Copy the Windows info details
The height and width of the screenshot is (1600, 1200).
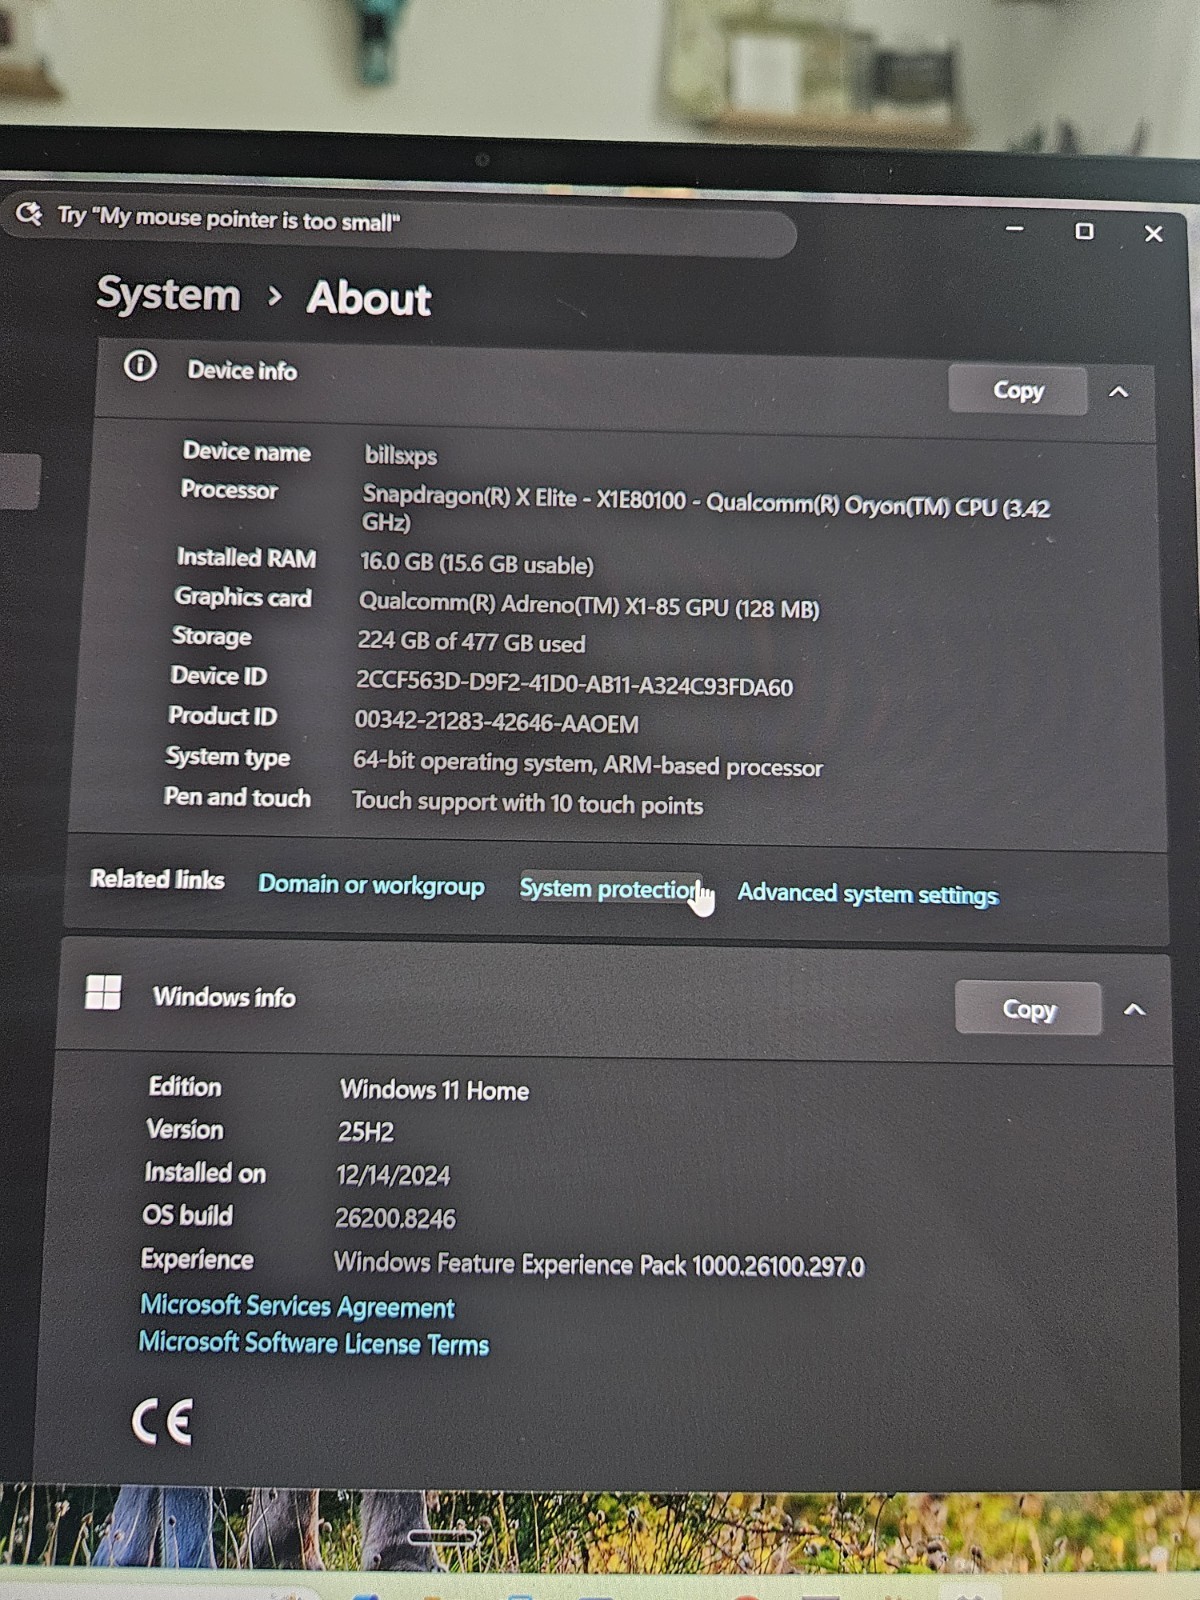coord(1028,1008)
